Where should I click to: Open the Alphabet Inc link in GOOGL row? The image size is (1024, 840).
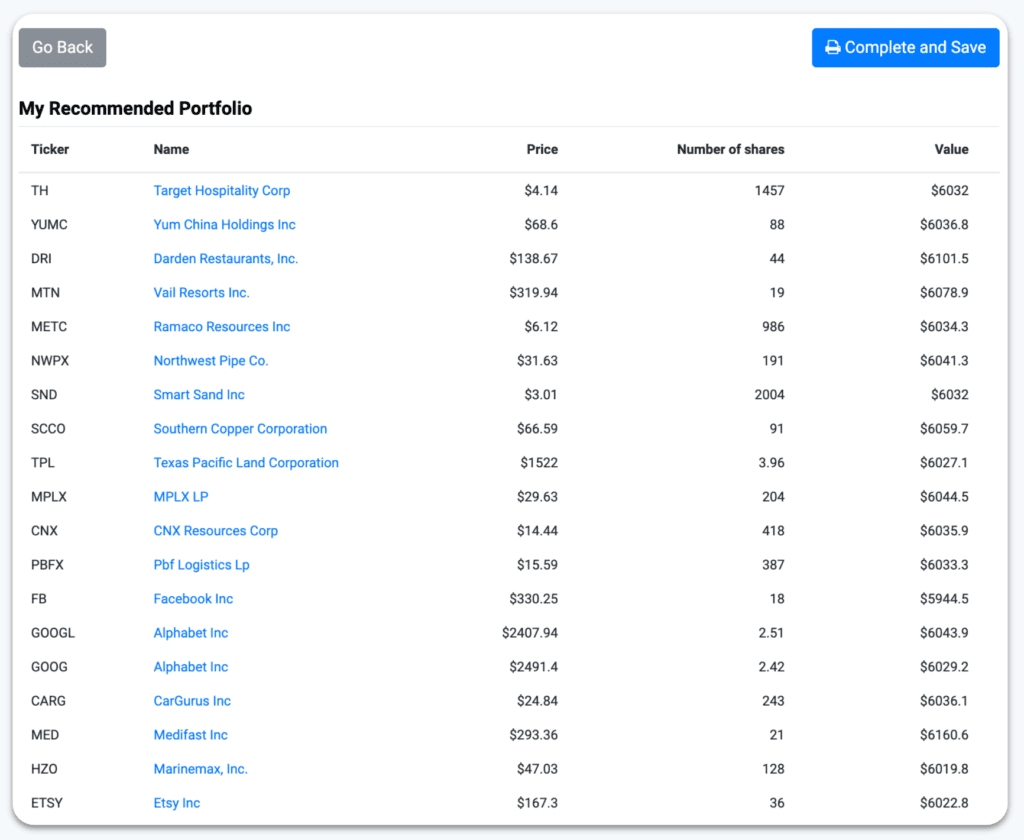click(x=191, y=633)
